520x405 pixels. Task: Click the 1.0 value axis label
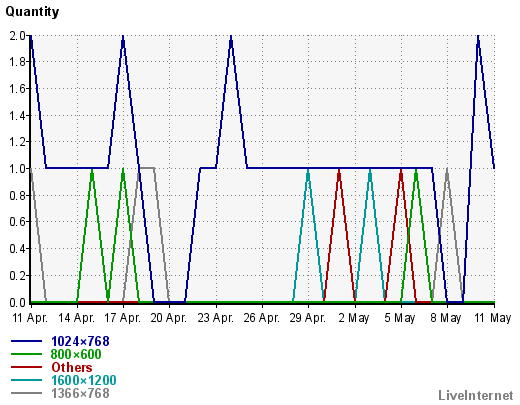pyautogui.click(x=18, y=169)
